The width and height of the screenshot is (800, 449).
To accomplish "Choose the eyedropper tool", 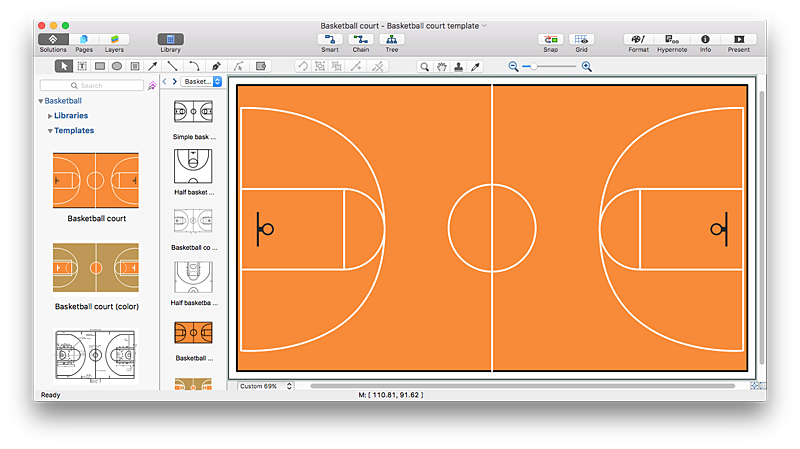I will [475, 66].
